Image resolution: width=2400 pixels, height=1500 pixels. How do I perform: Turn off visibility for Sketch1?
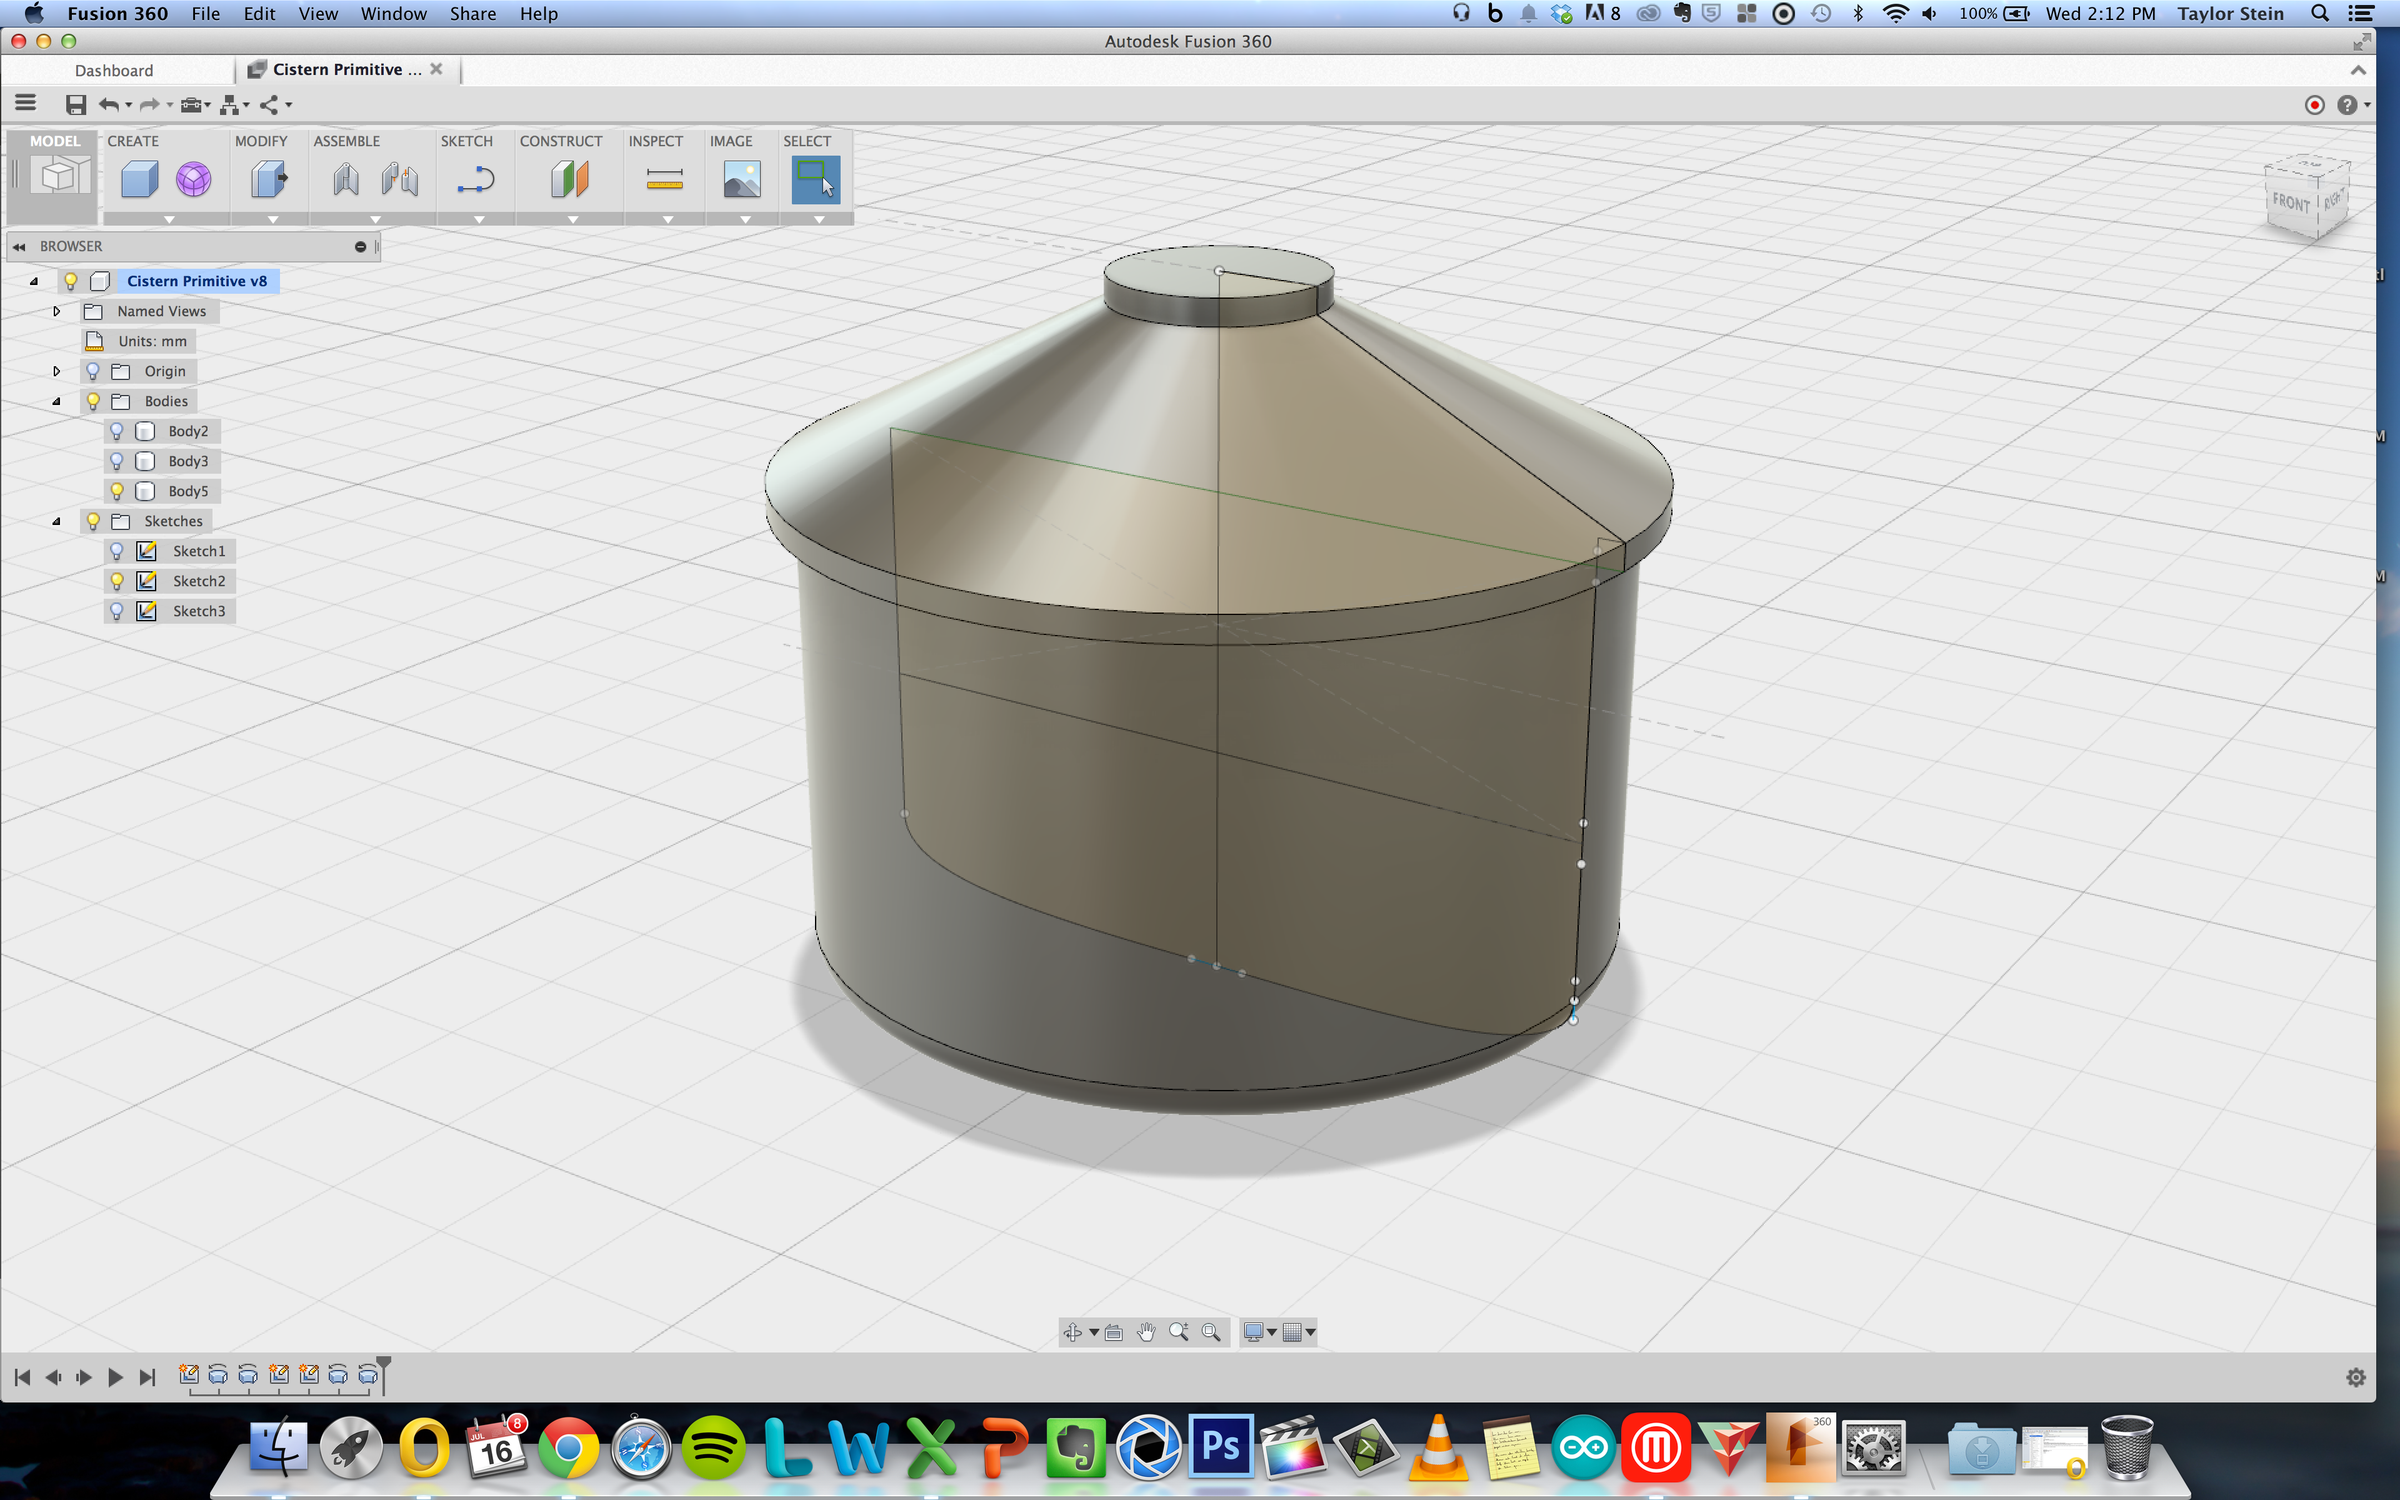[x=117, y=551]
